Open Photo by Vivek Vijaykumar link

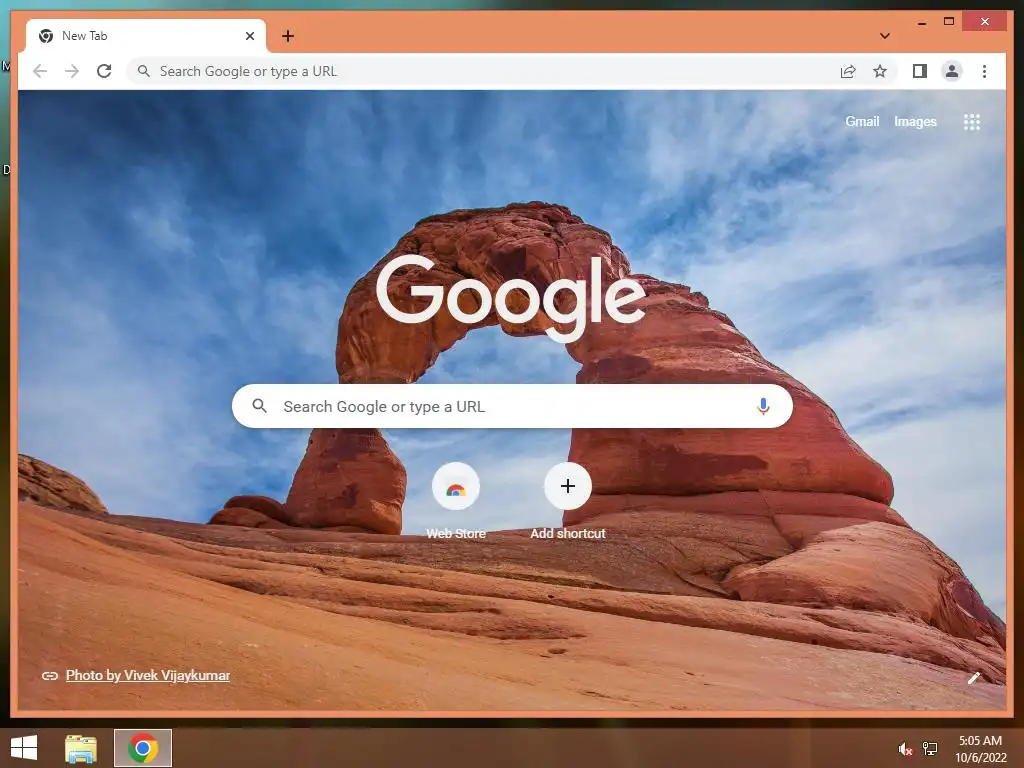click(x=148, y=675)
